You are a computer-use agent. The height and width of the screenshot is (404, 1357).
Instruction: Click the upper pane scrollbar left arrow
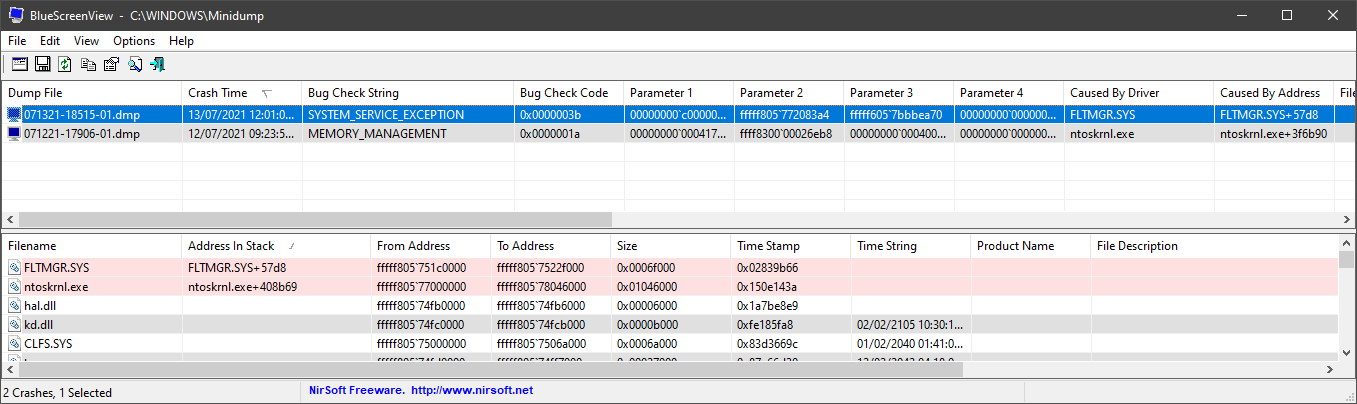point(9,219)
